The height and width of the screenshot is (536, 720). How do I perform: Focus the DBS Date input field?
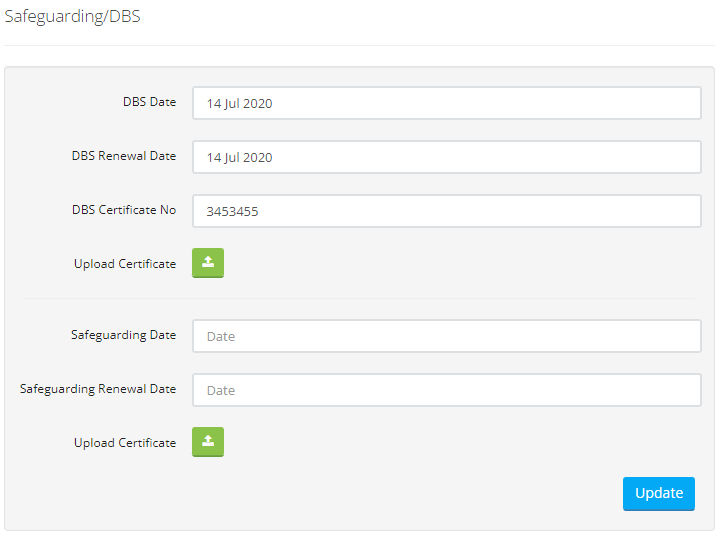(447, 103)
